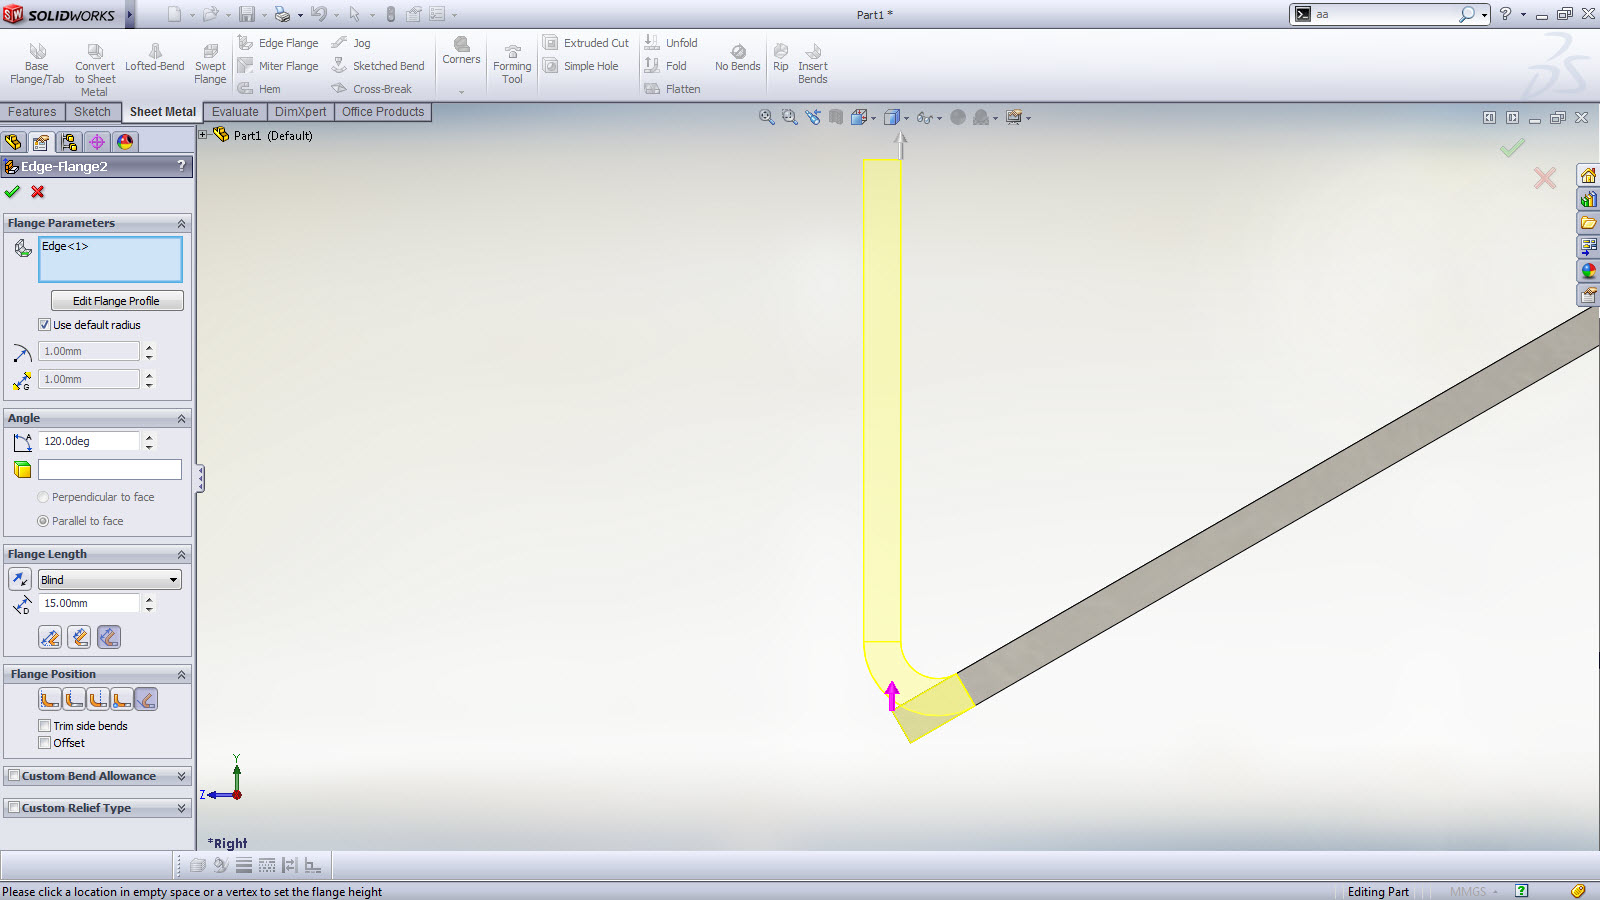
Task: Click the Insert Bends button
Action: pos(812,65)
